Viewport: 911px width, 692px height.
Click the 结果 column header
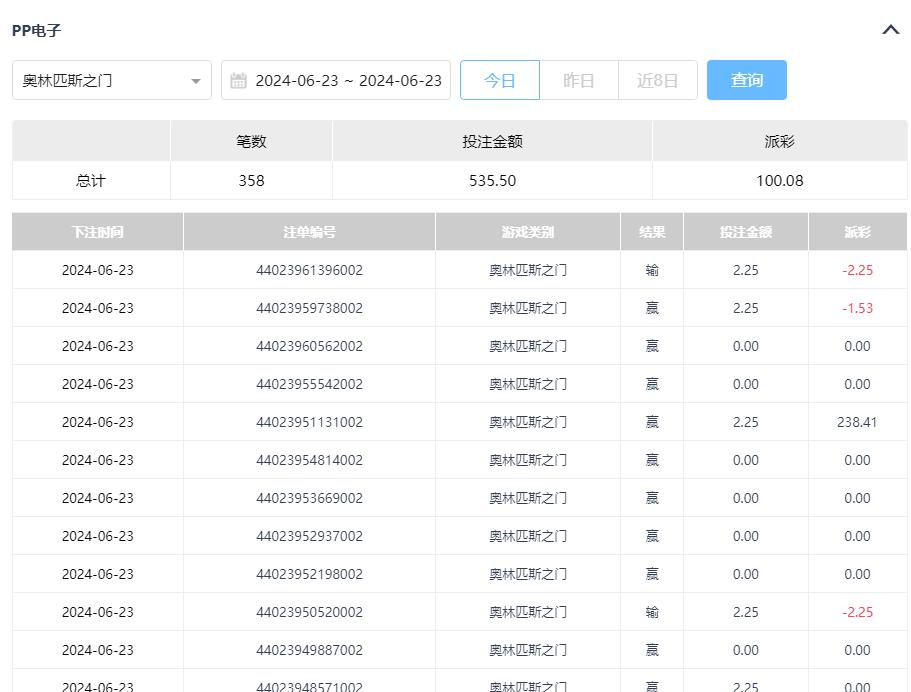pos(652,232)
